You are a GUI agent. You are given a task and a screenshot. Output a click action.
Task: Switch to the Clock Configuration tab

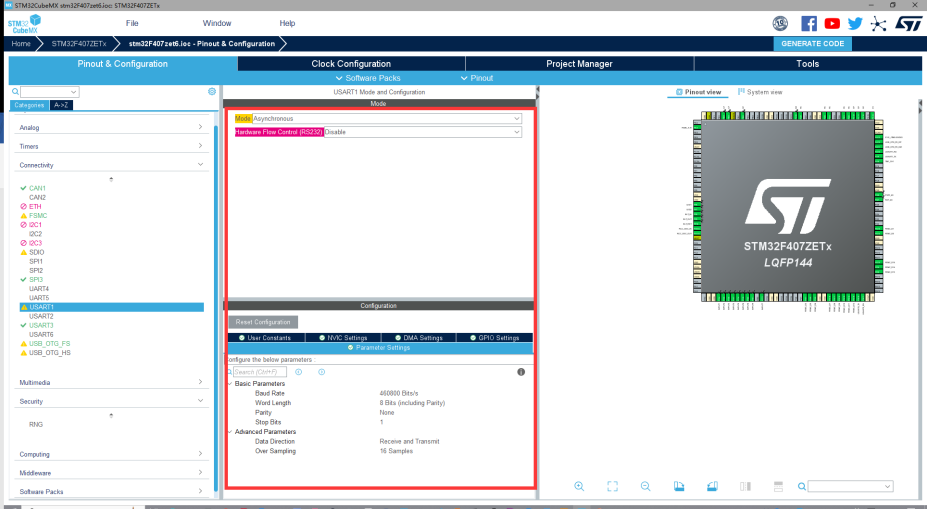351,64
